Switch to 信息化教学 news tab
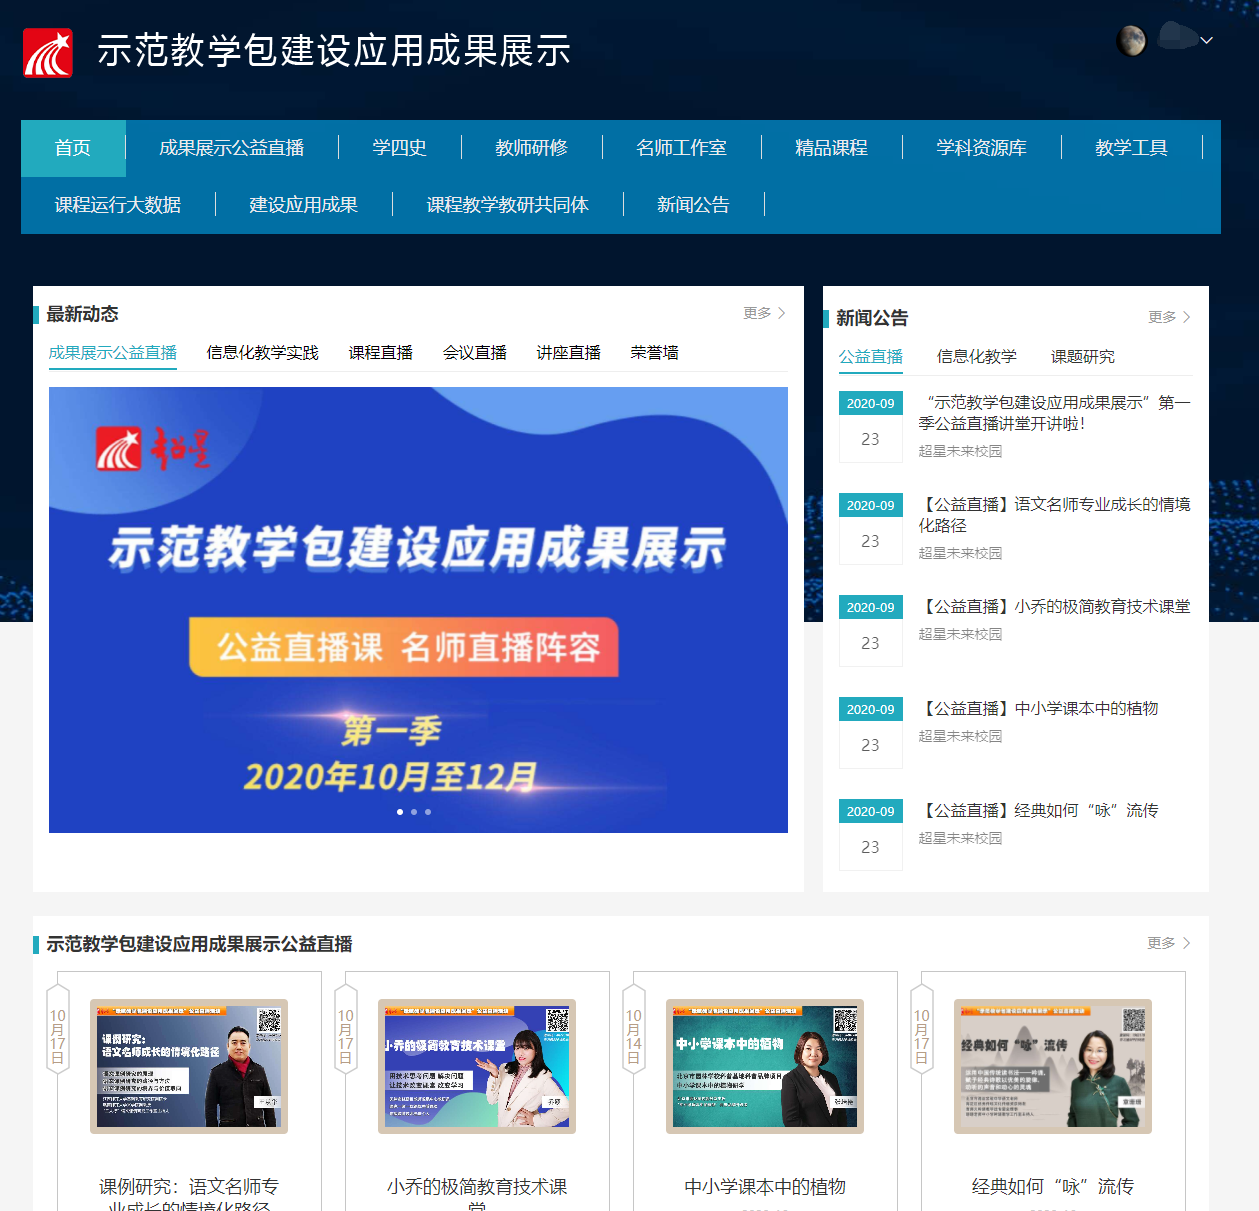The image size is (1259, 1211). pos(977,357)
